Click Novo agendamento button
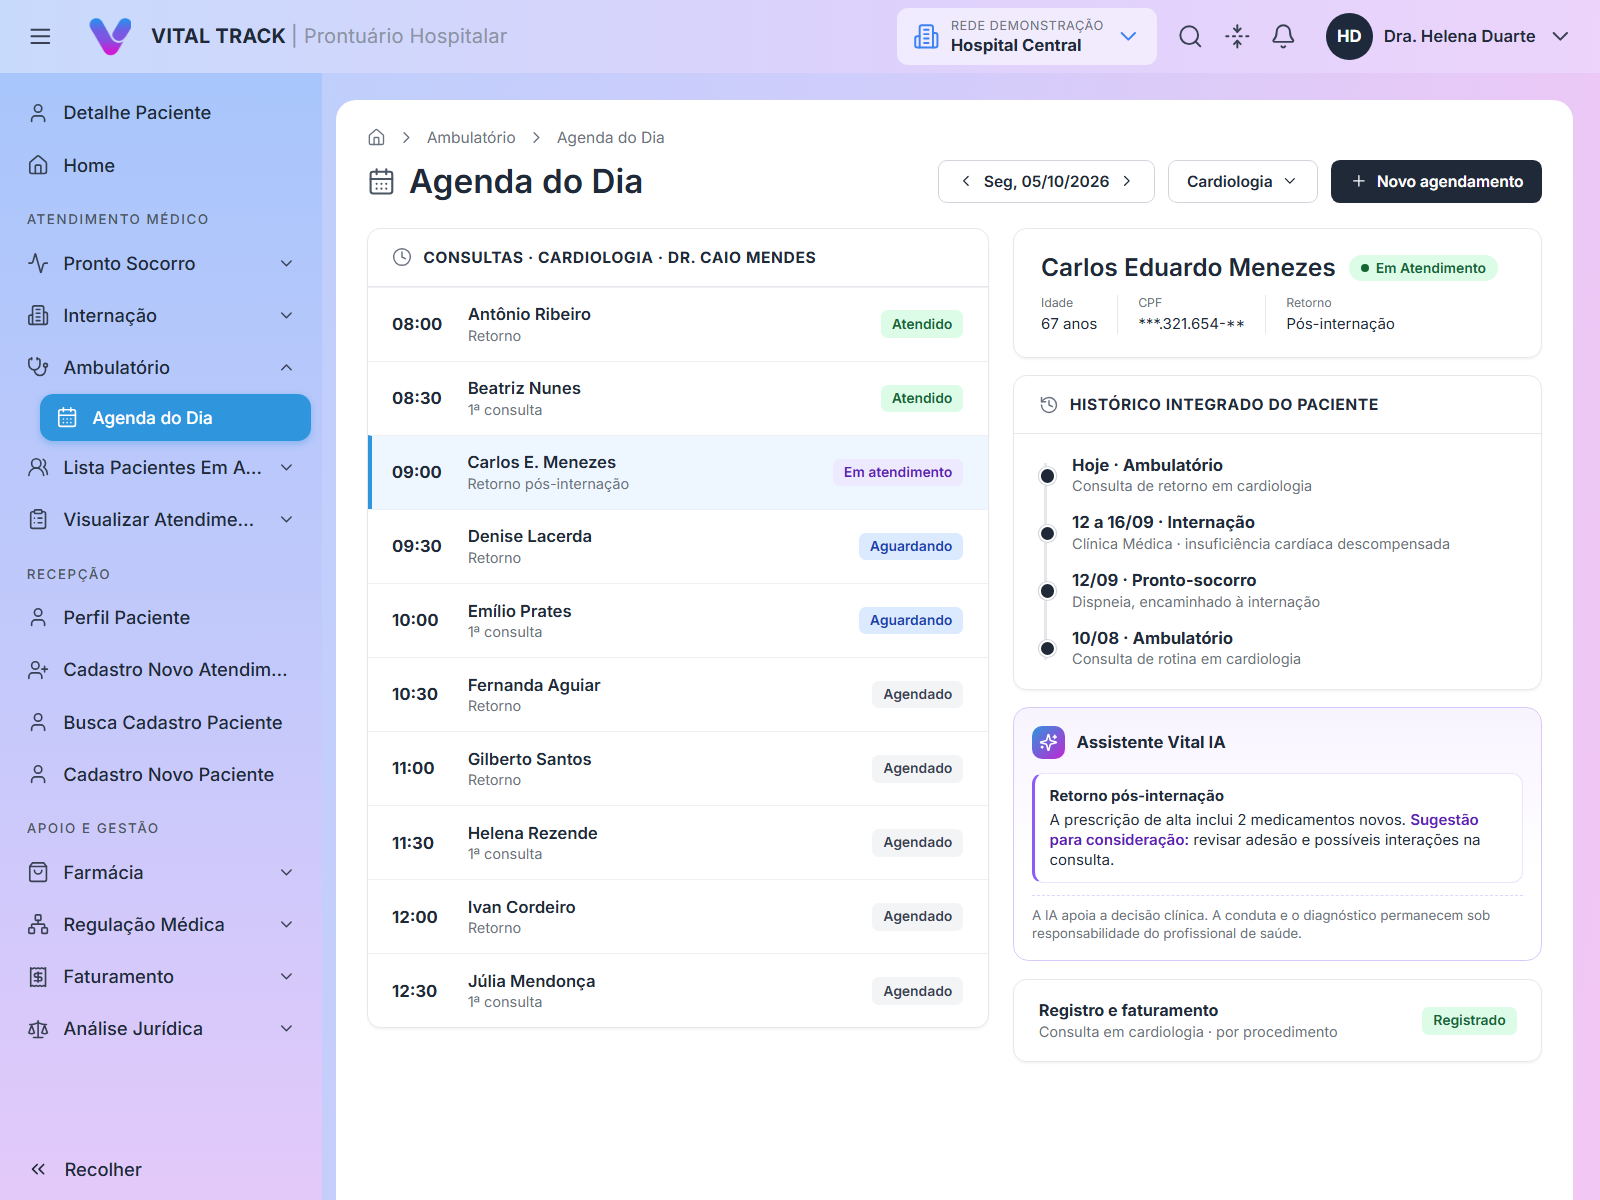The width and height of the screenshot is (1600, 1200). pos(1436,181)
